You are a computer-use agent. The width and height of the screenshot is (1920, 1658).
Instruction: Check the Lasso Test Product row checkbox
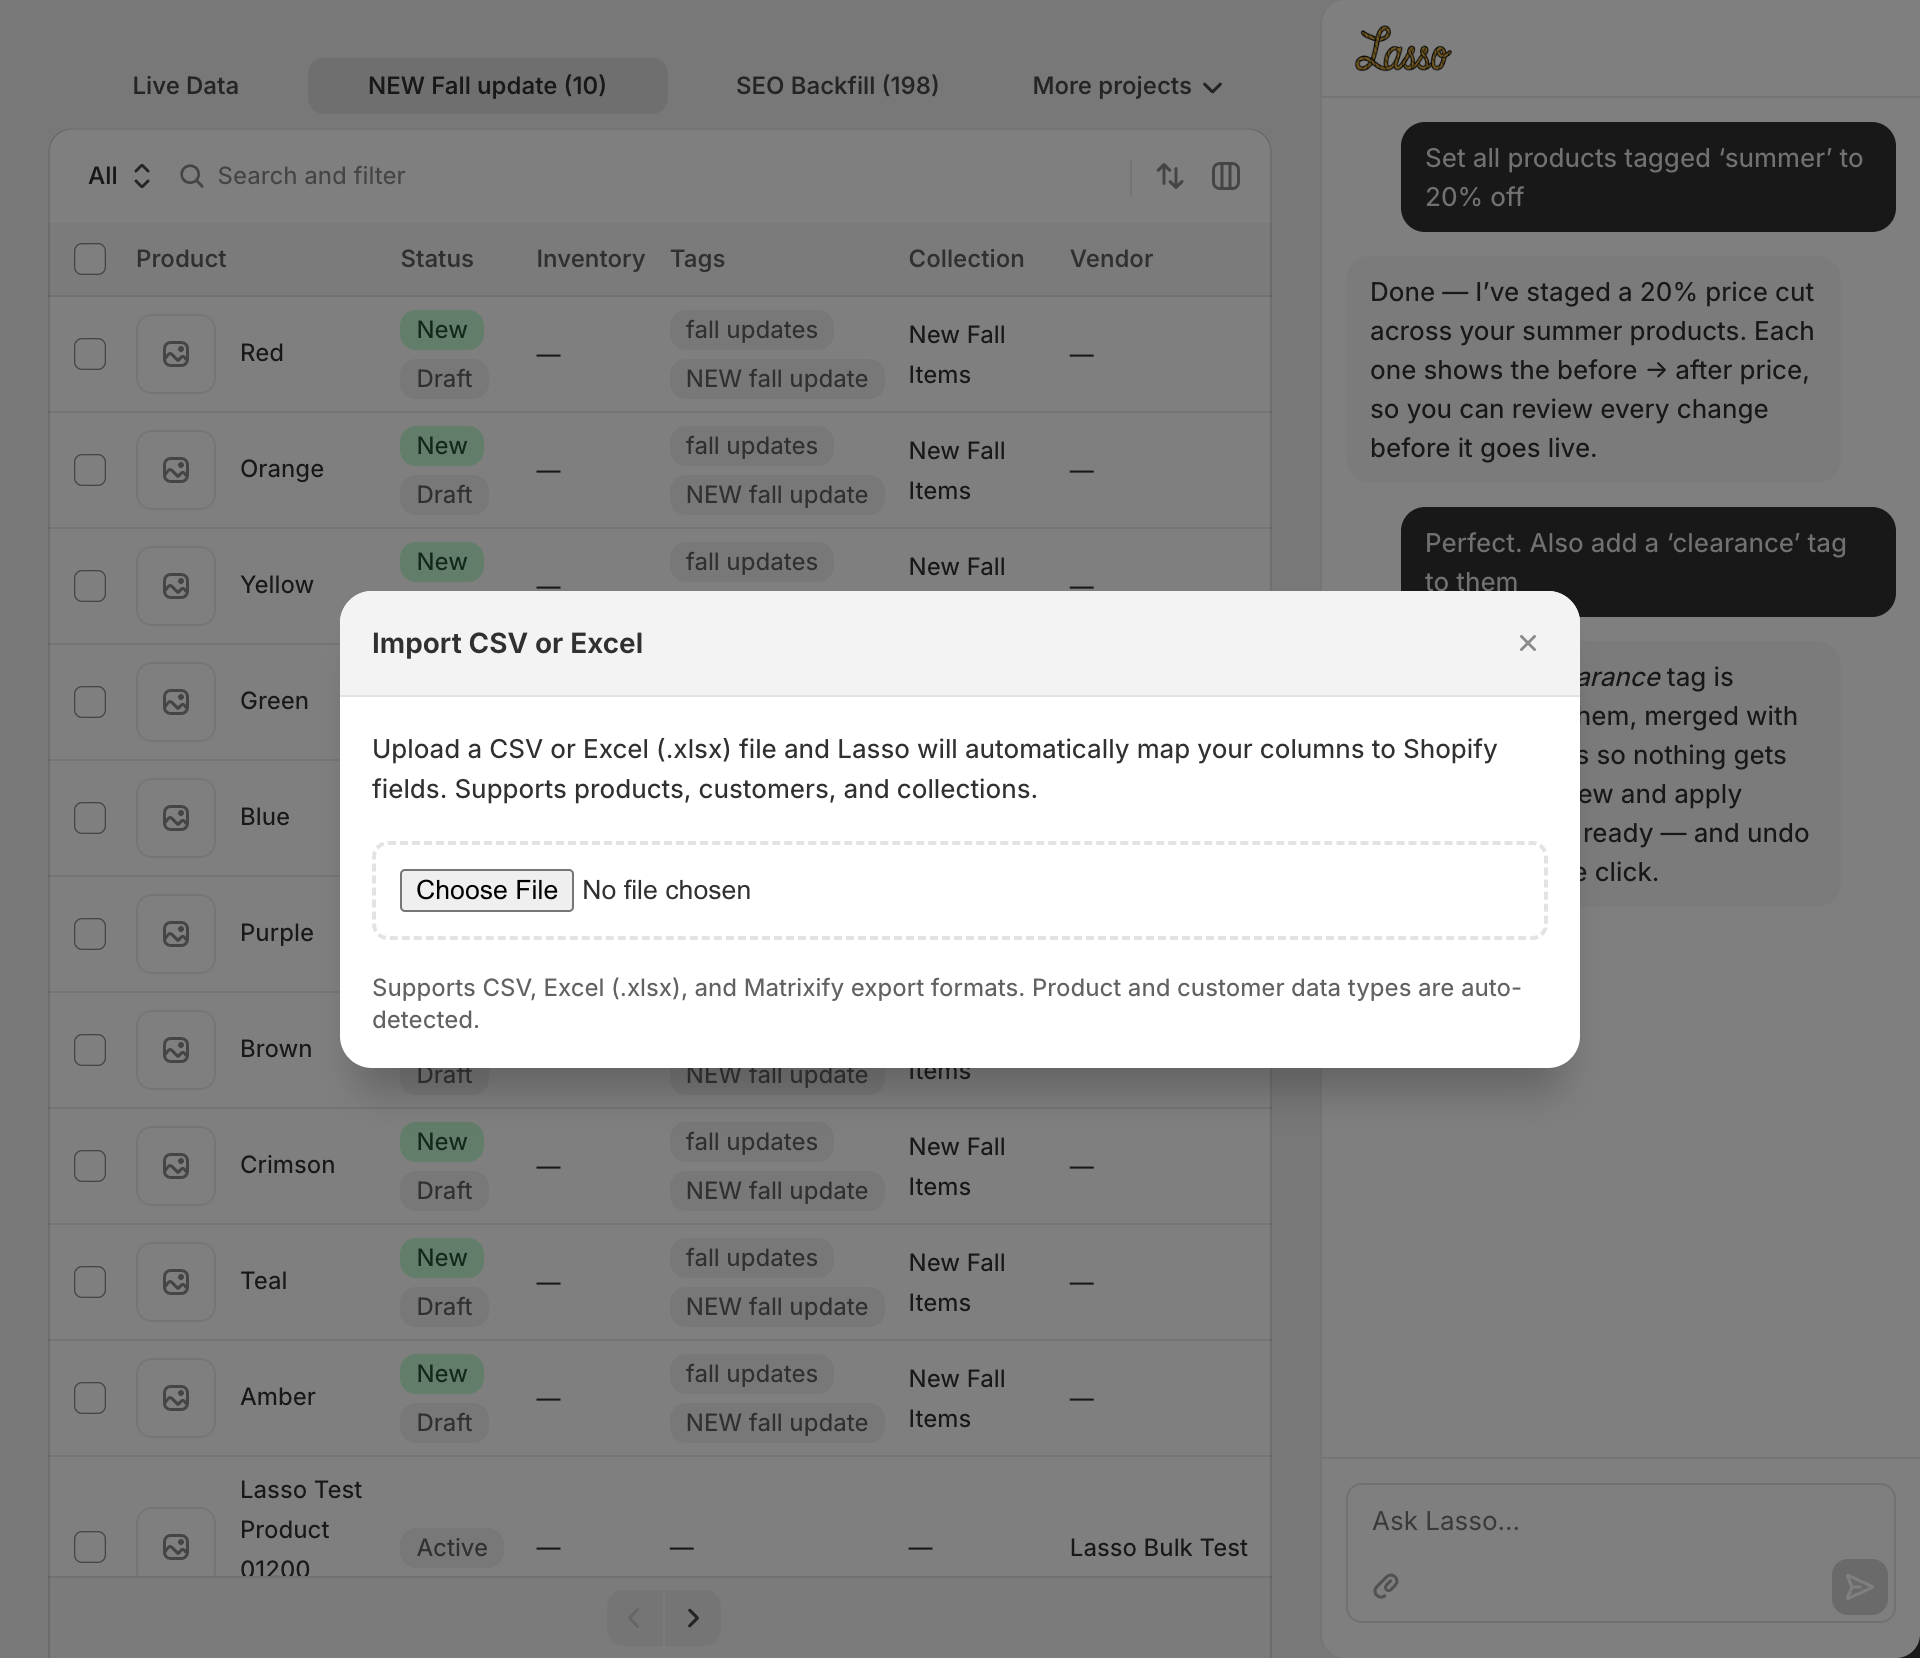tap(90, 1547)
